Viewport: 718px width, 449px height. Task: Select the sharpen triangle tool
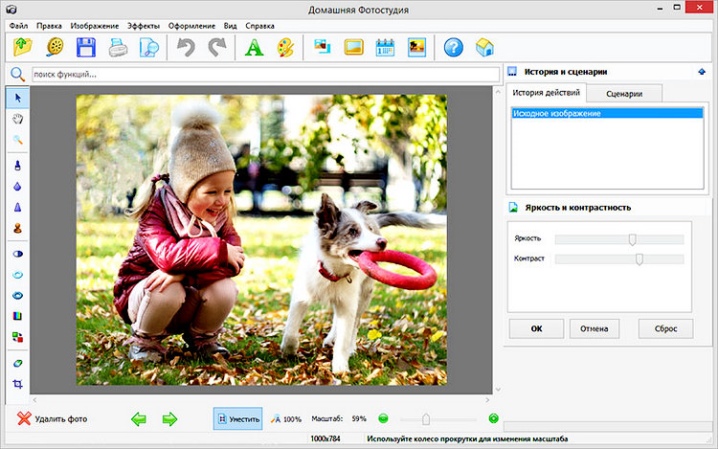click(x=18, y=207)
